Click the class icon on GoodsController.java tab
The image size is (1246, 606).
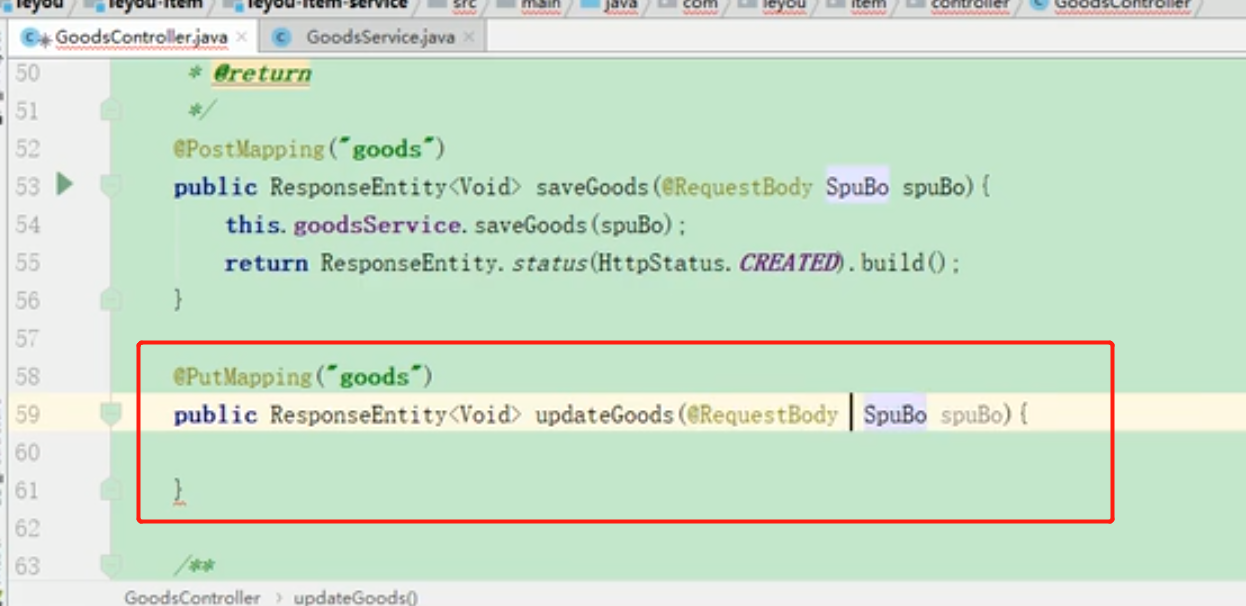[33, 38]
